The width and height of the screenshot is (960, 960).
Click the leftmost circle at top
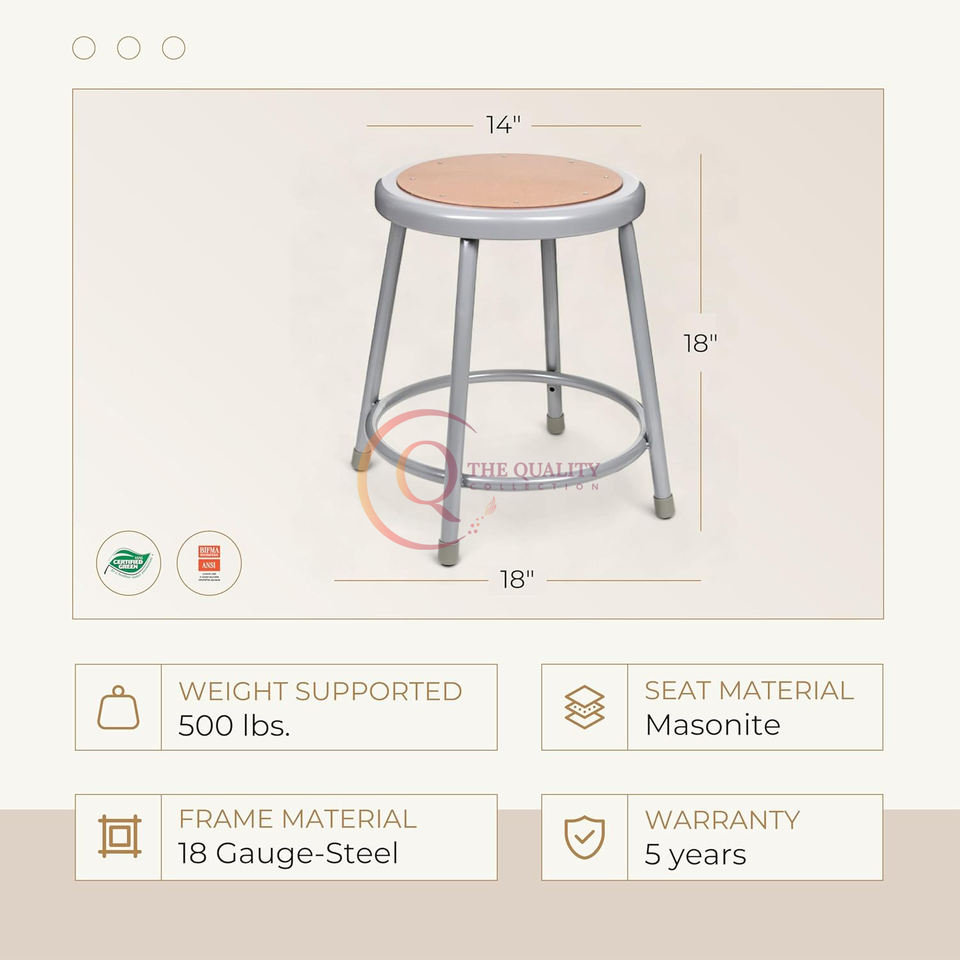(84, 48)
